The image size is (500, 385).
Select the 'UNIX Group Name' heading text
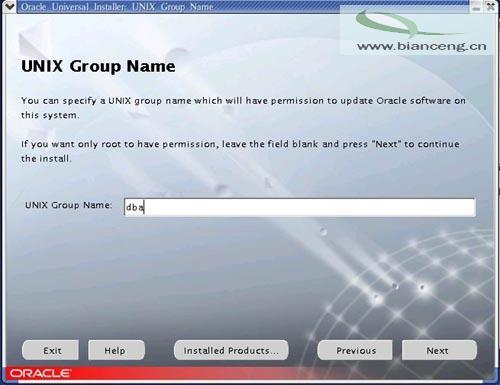[98, 66]
